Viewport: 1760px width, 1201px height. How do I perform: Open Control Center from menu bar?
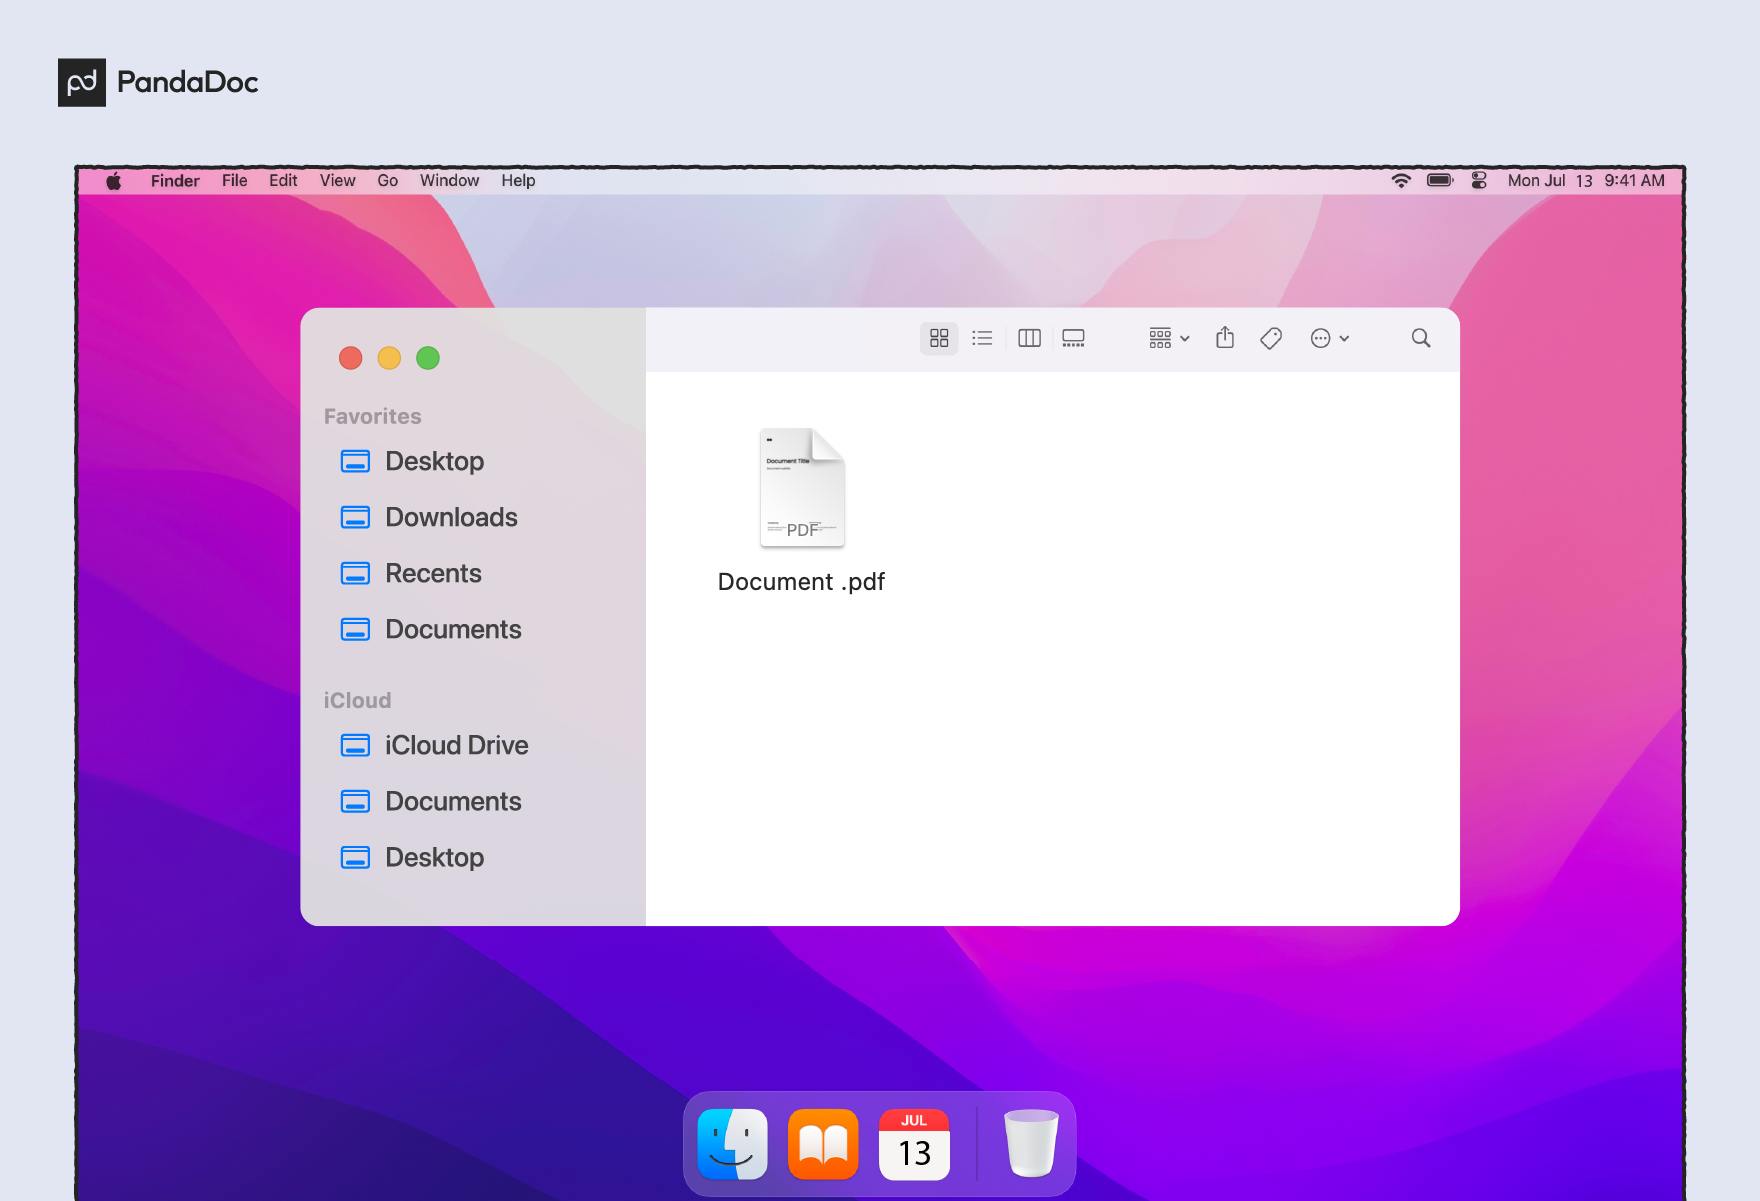(1479, 181)
